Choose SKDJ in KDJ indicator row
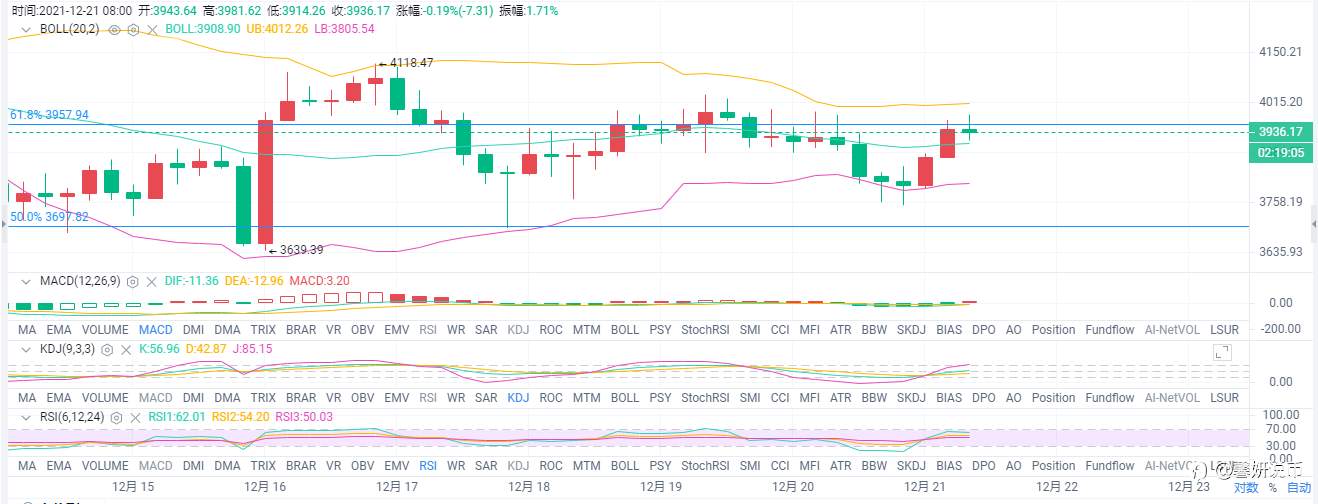Image resolution: width=1318 pixels, height=504 pixels. [911, 398]
